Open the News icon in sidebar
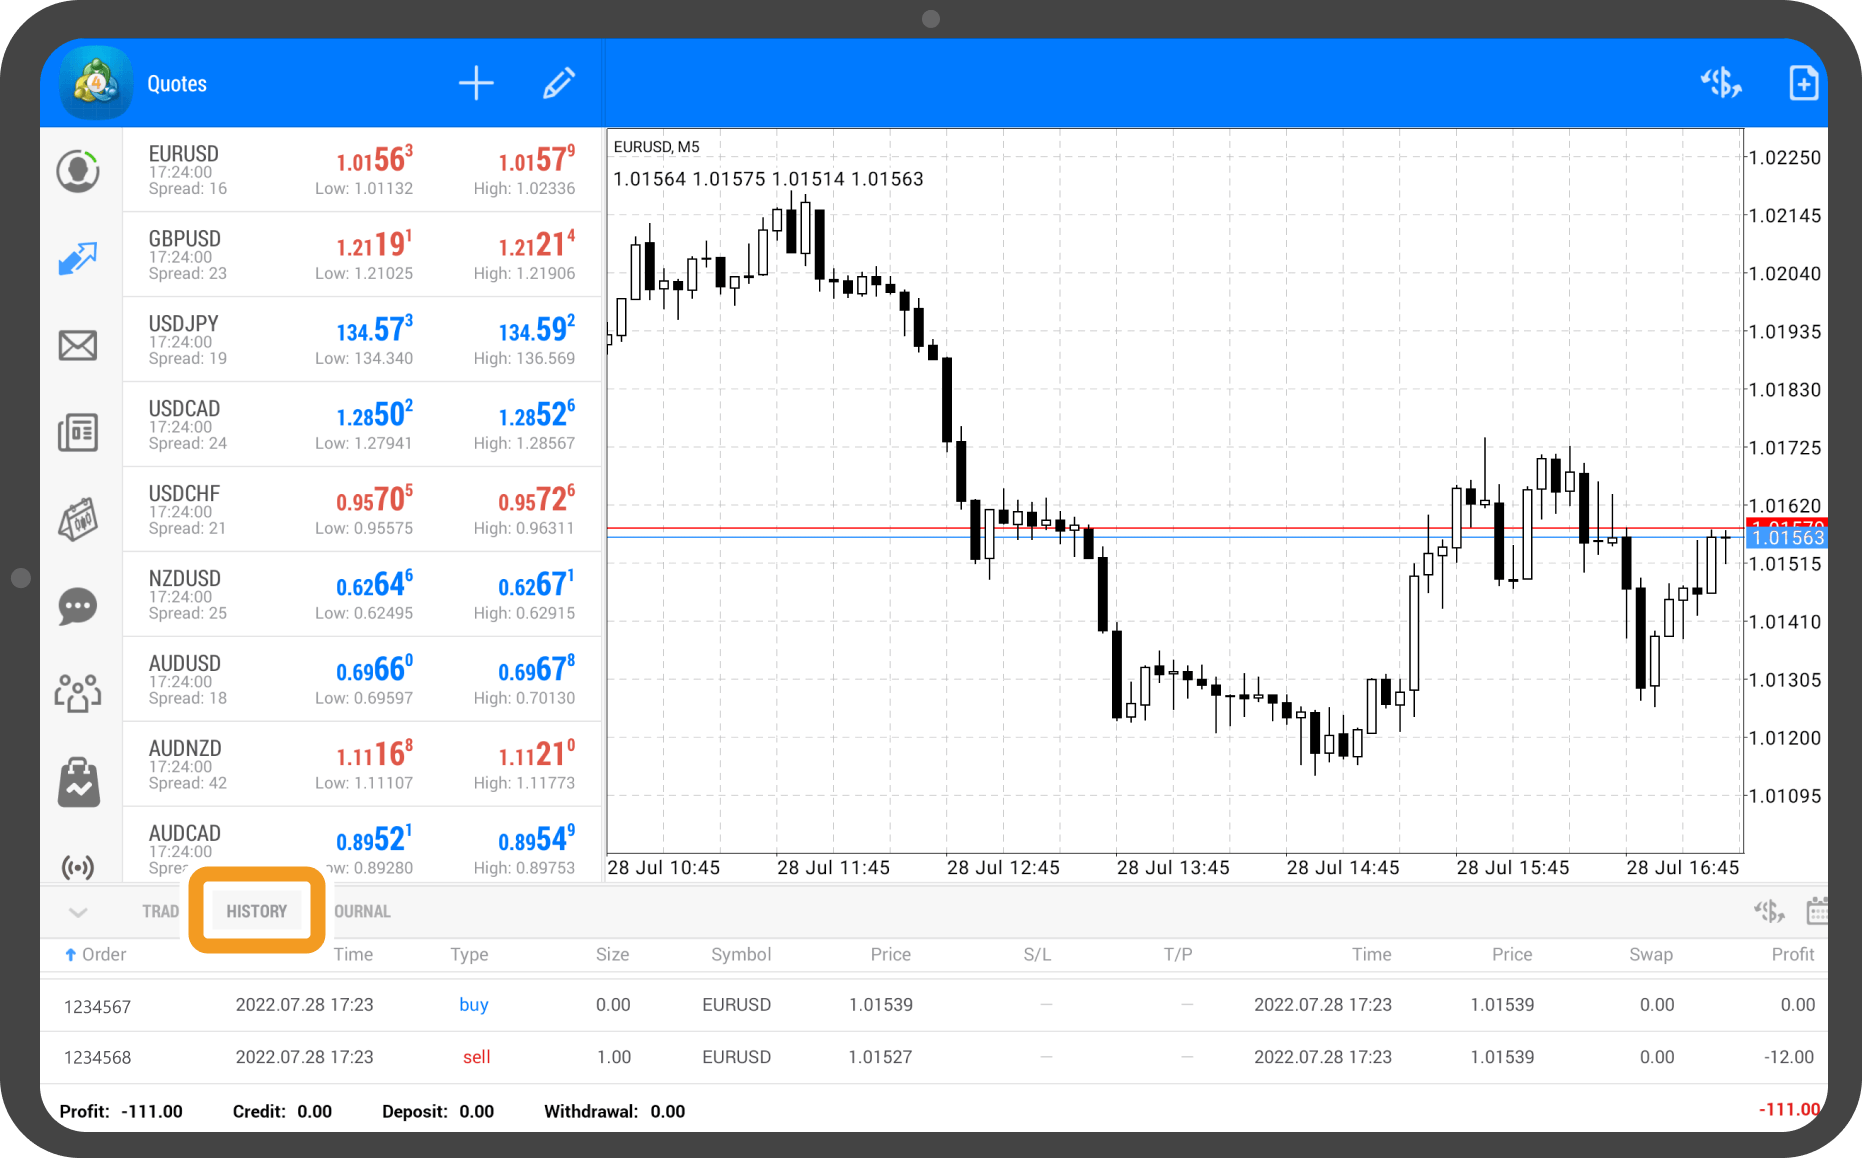Image resolution: width=1862 pixels, height=1158 pixels. 78,433
